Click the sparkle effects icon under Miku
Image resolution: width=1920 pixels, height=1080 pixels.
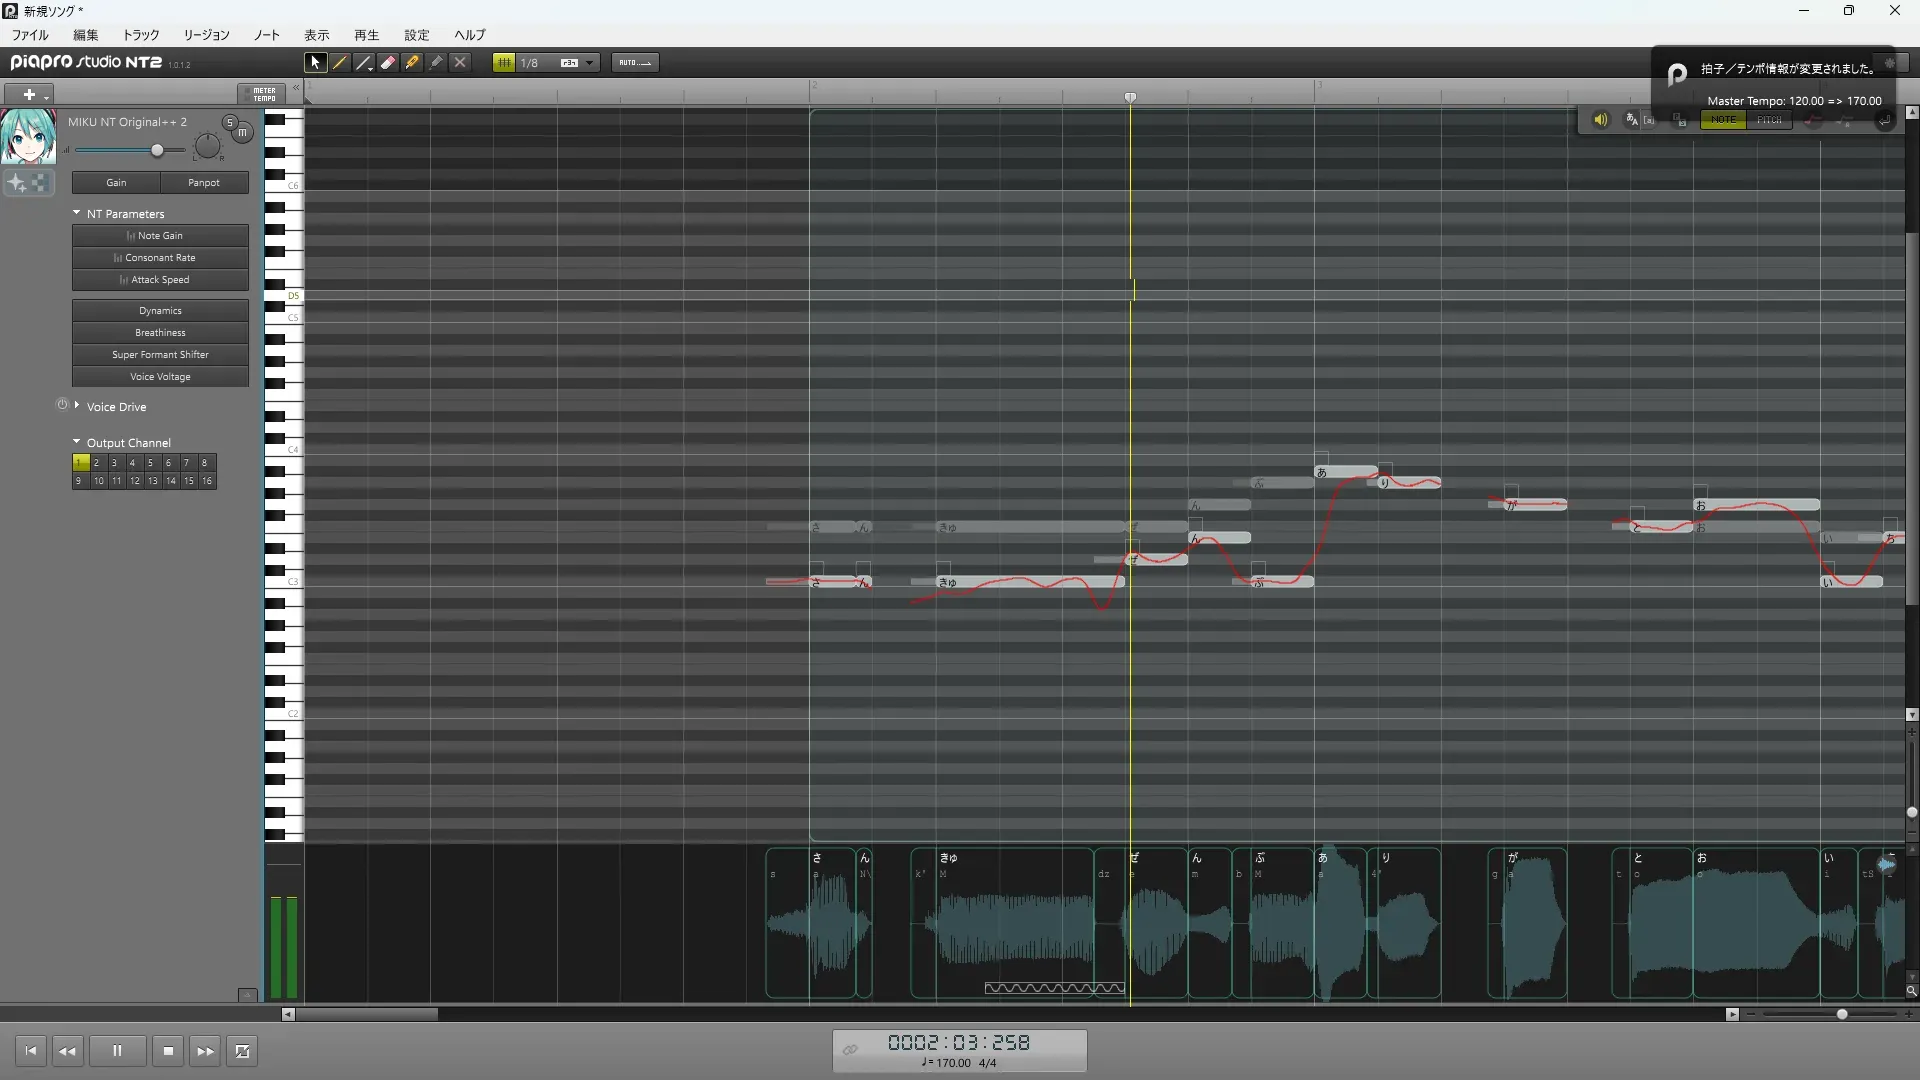pyautogui.click(x=17, y=183)
